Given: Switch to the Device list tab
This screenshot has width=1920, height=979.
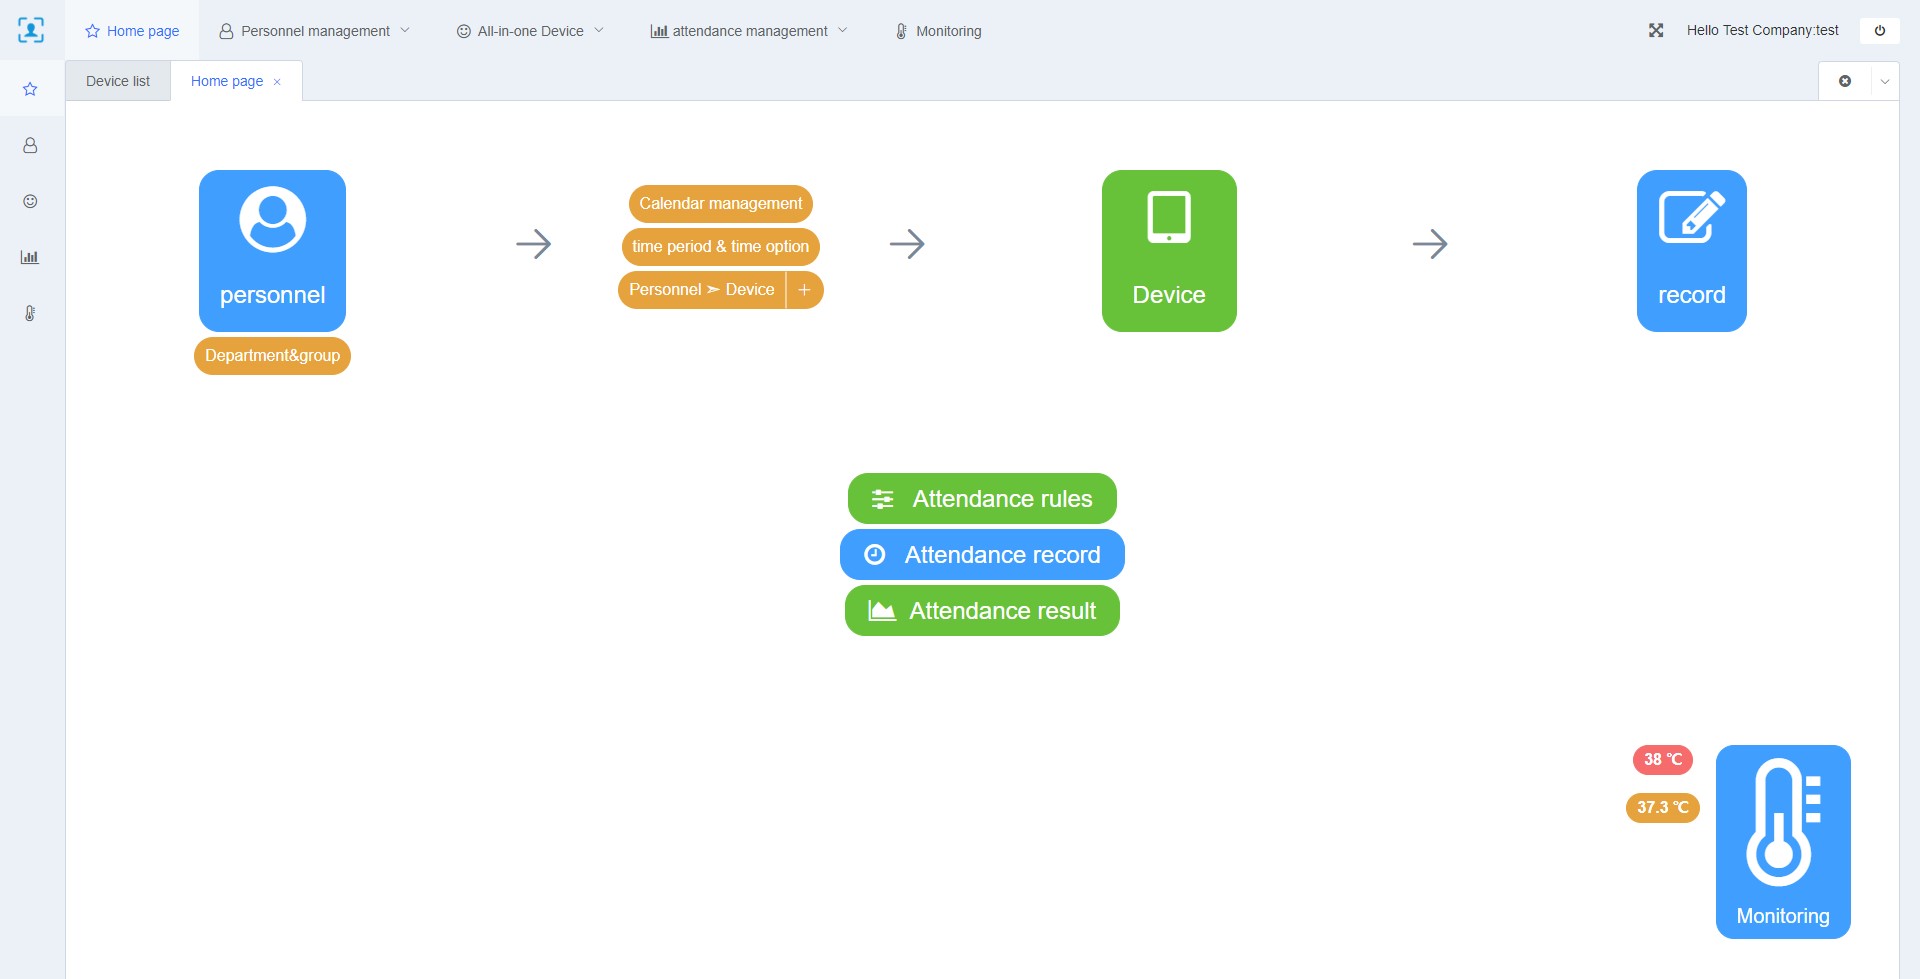Looking at the screenshot, I should 118,81.
